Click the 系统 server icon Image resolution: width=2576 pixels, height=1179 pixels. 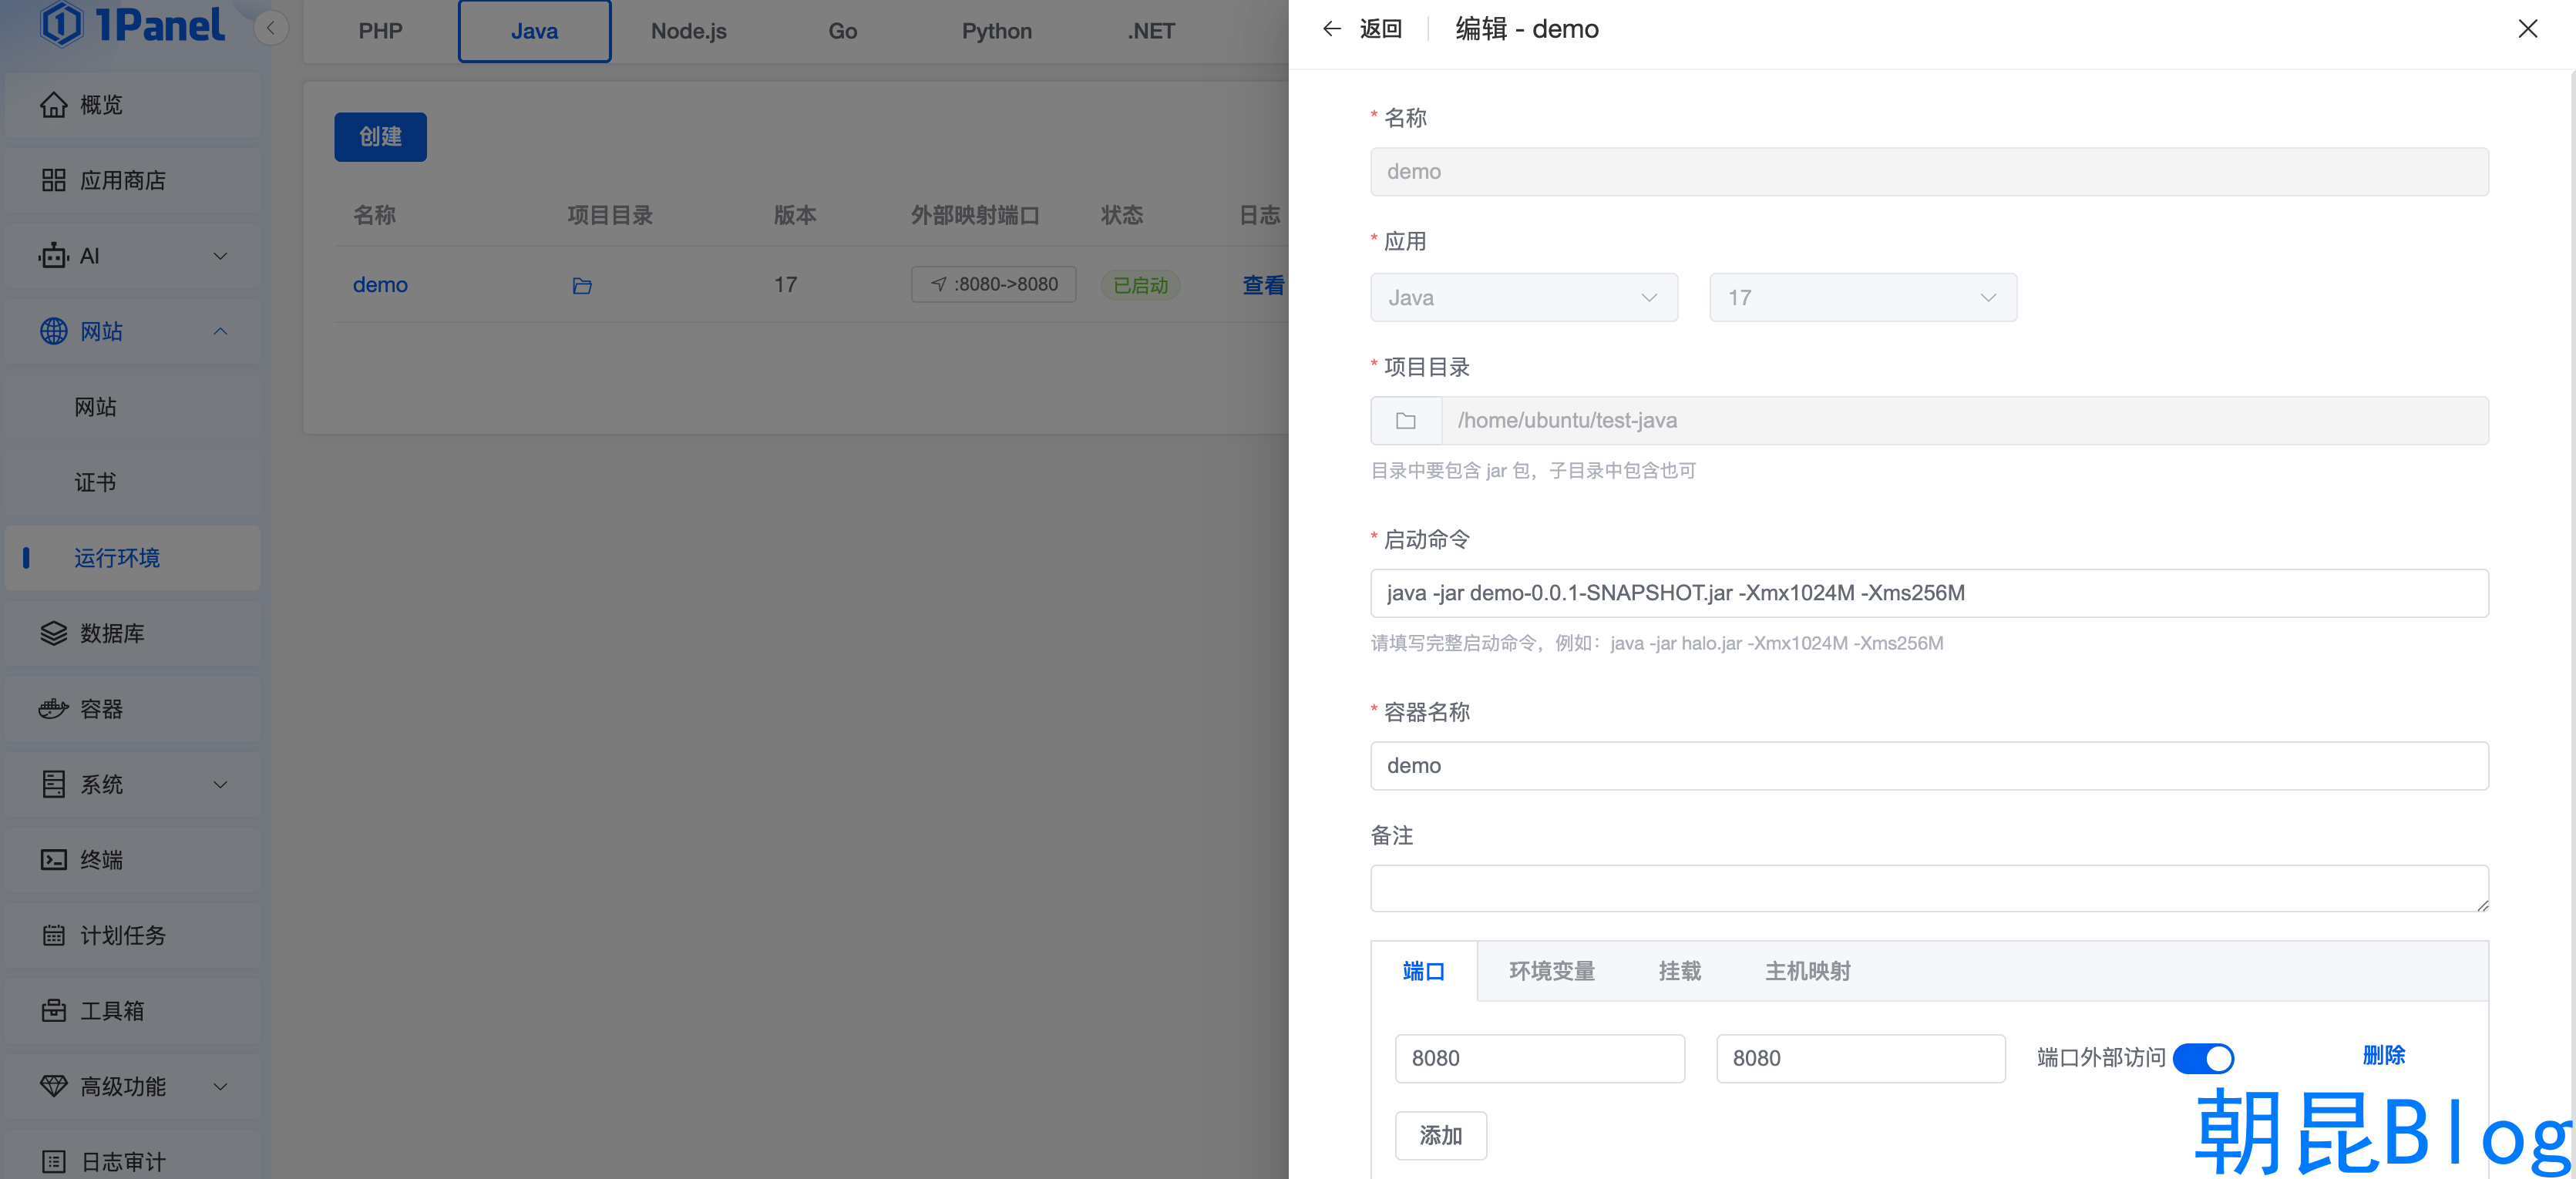(x=54, y=784)
